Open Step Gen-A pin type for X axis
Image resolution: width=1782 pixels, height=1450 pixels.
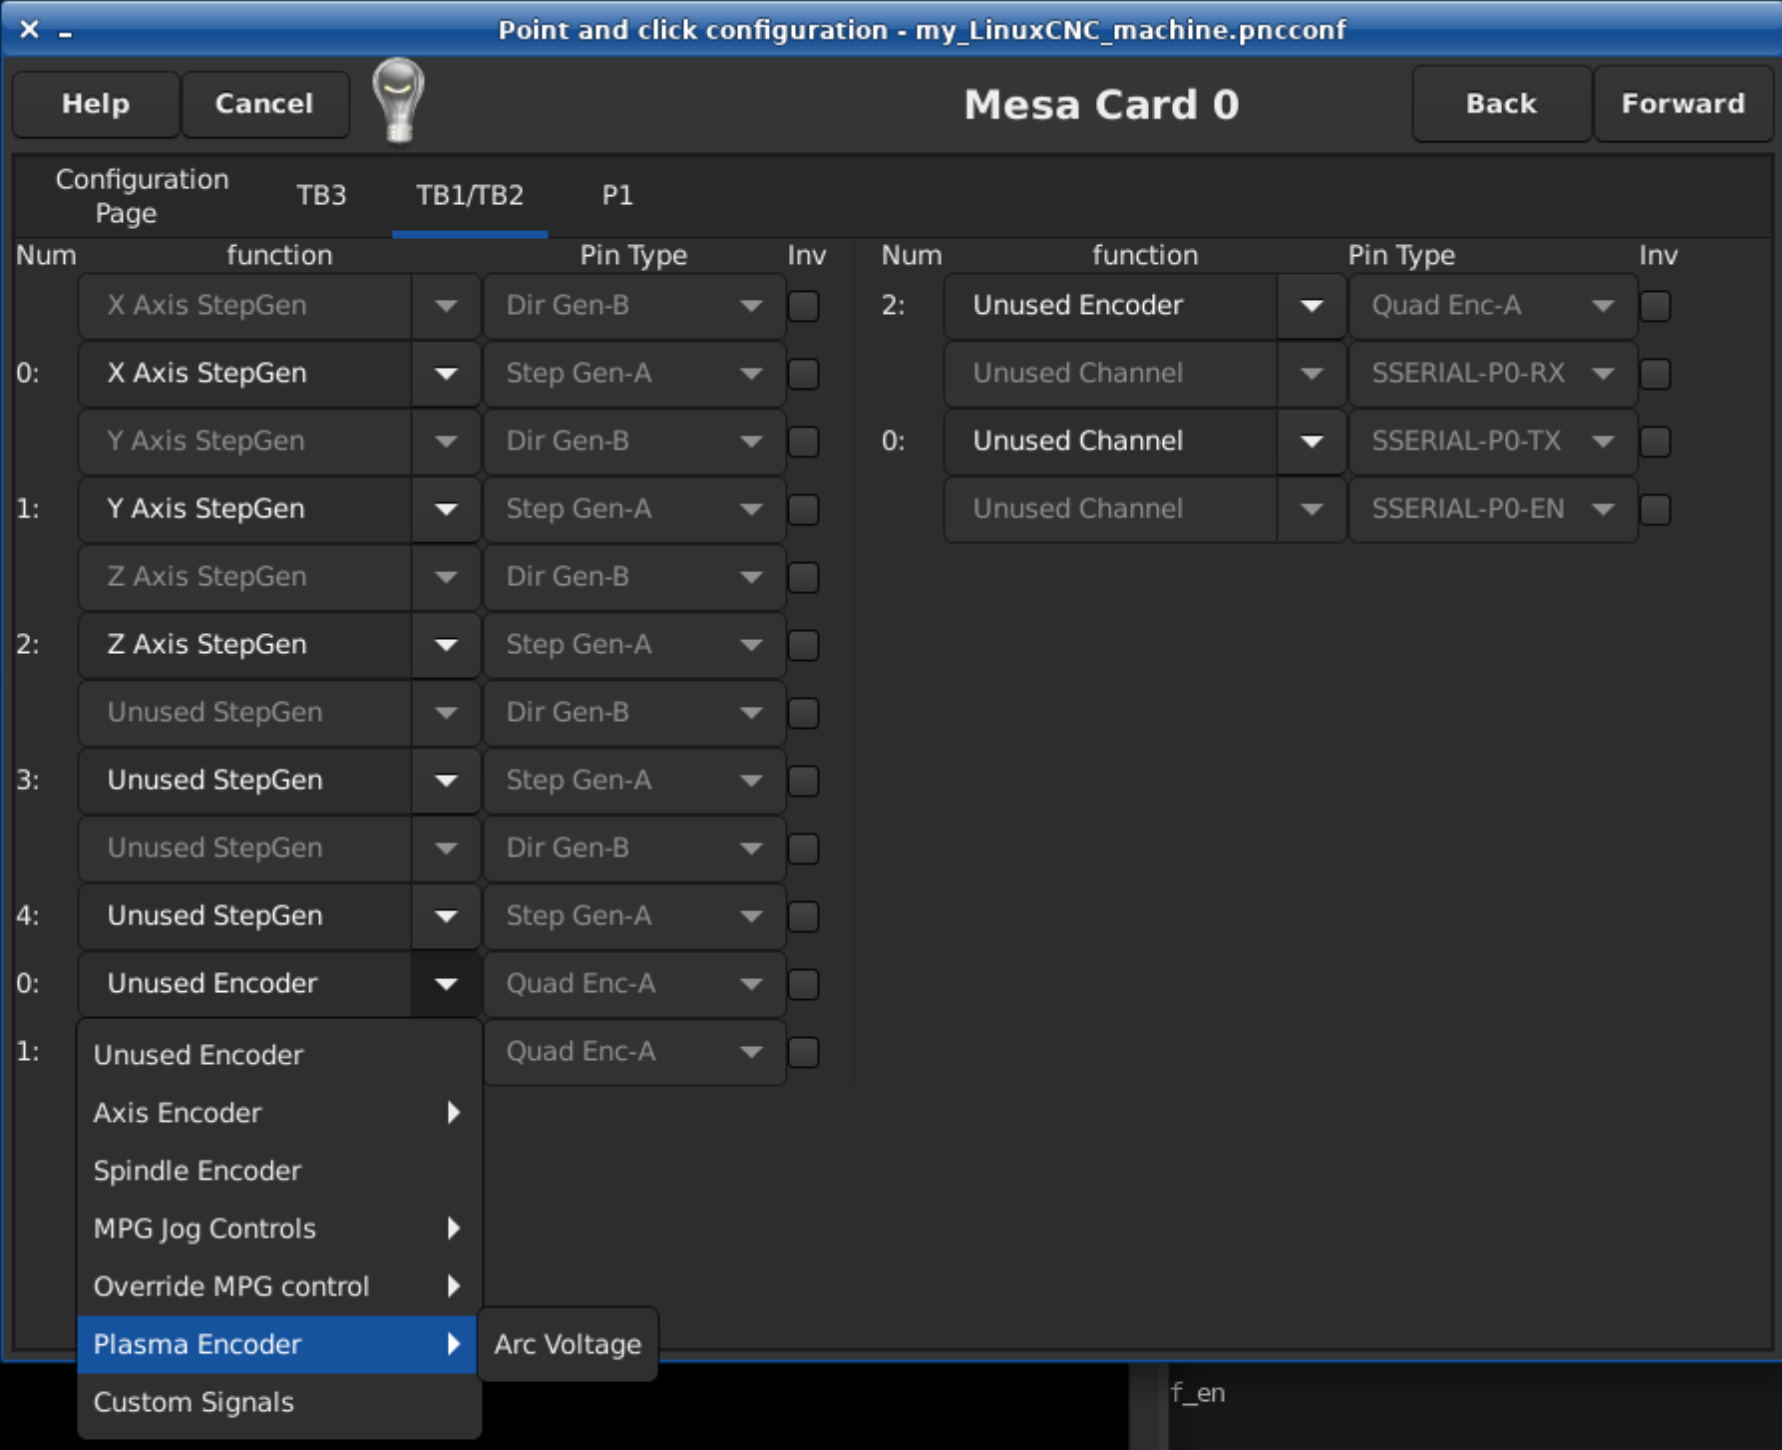634,374
